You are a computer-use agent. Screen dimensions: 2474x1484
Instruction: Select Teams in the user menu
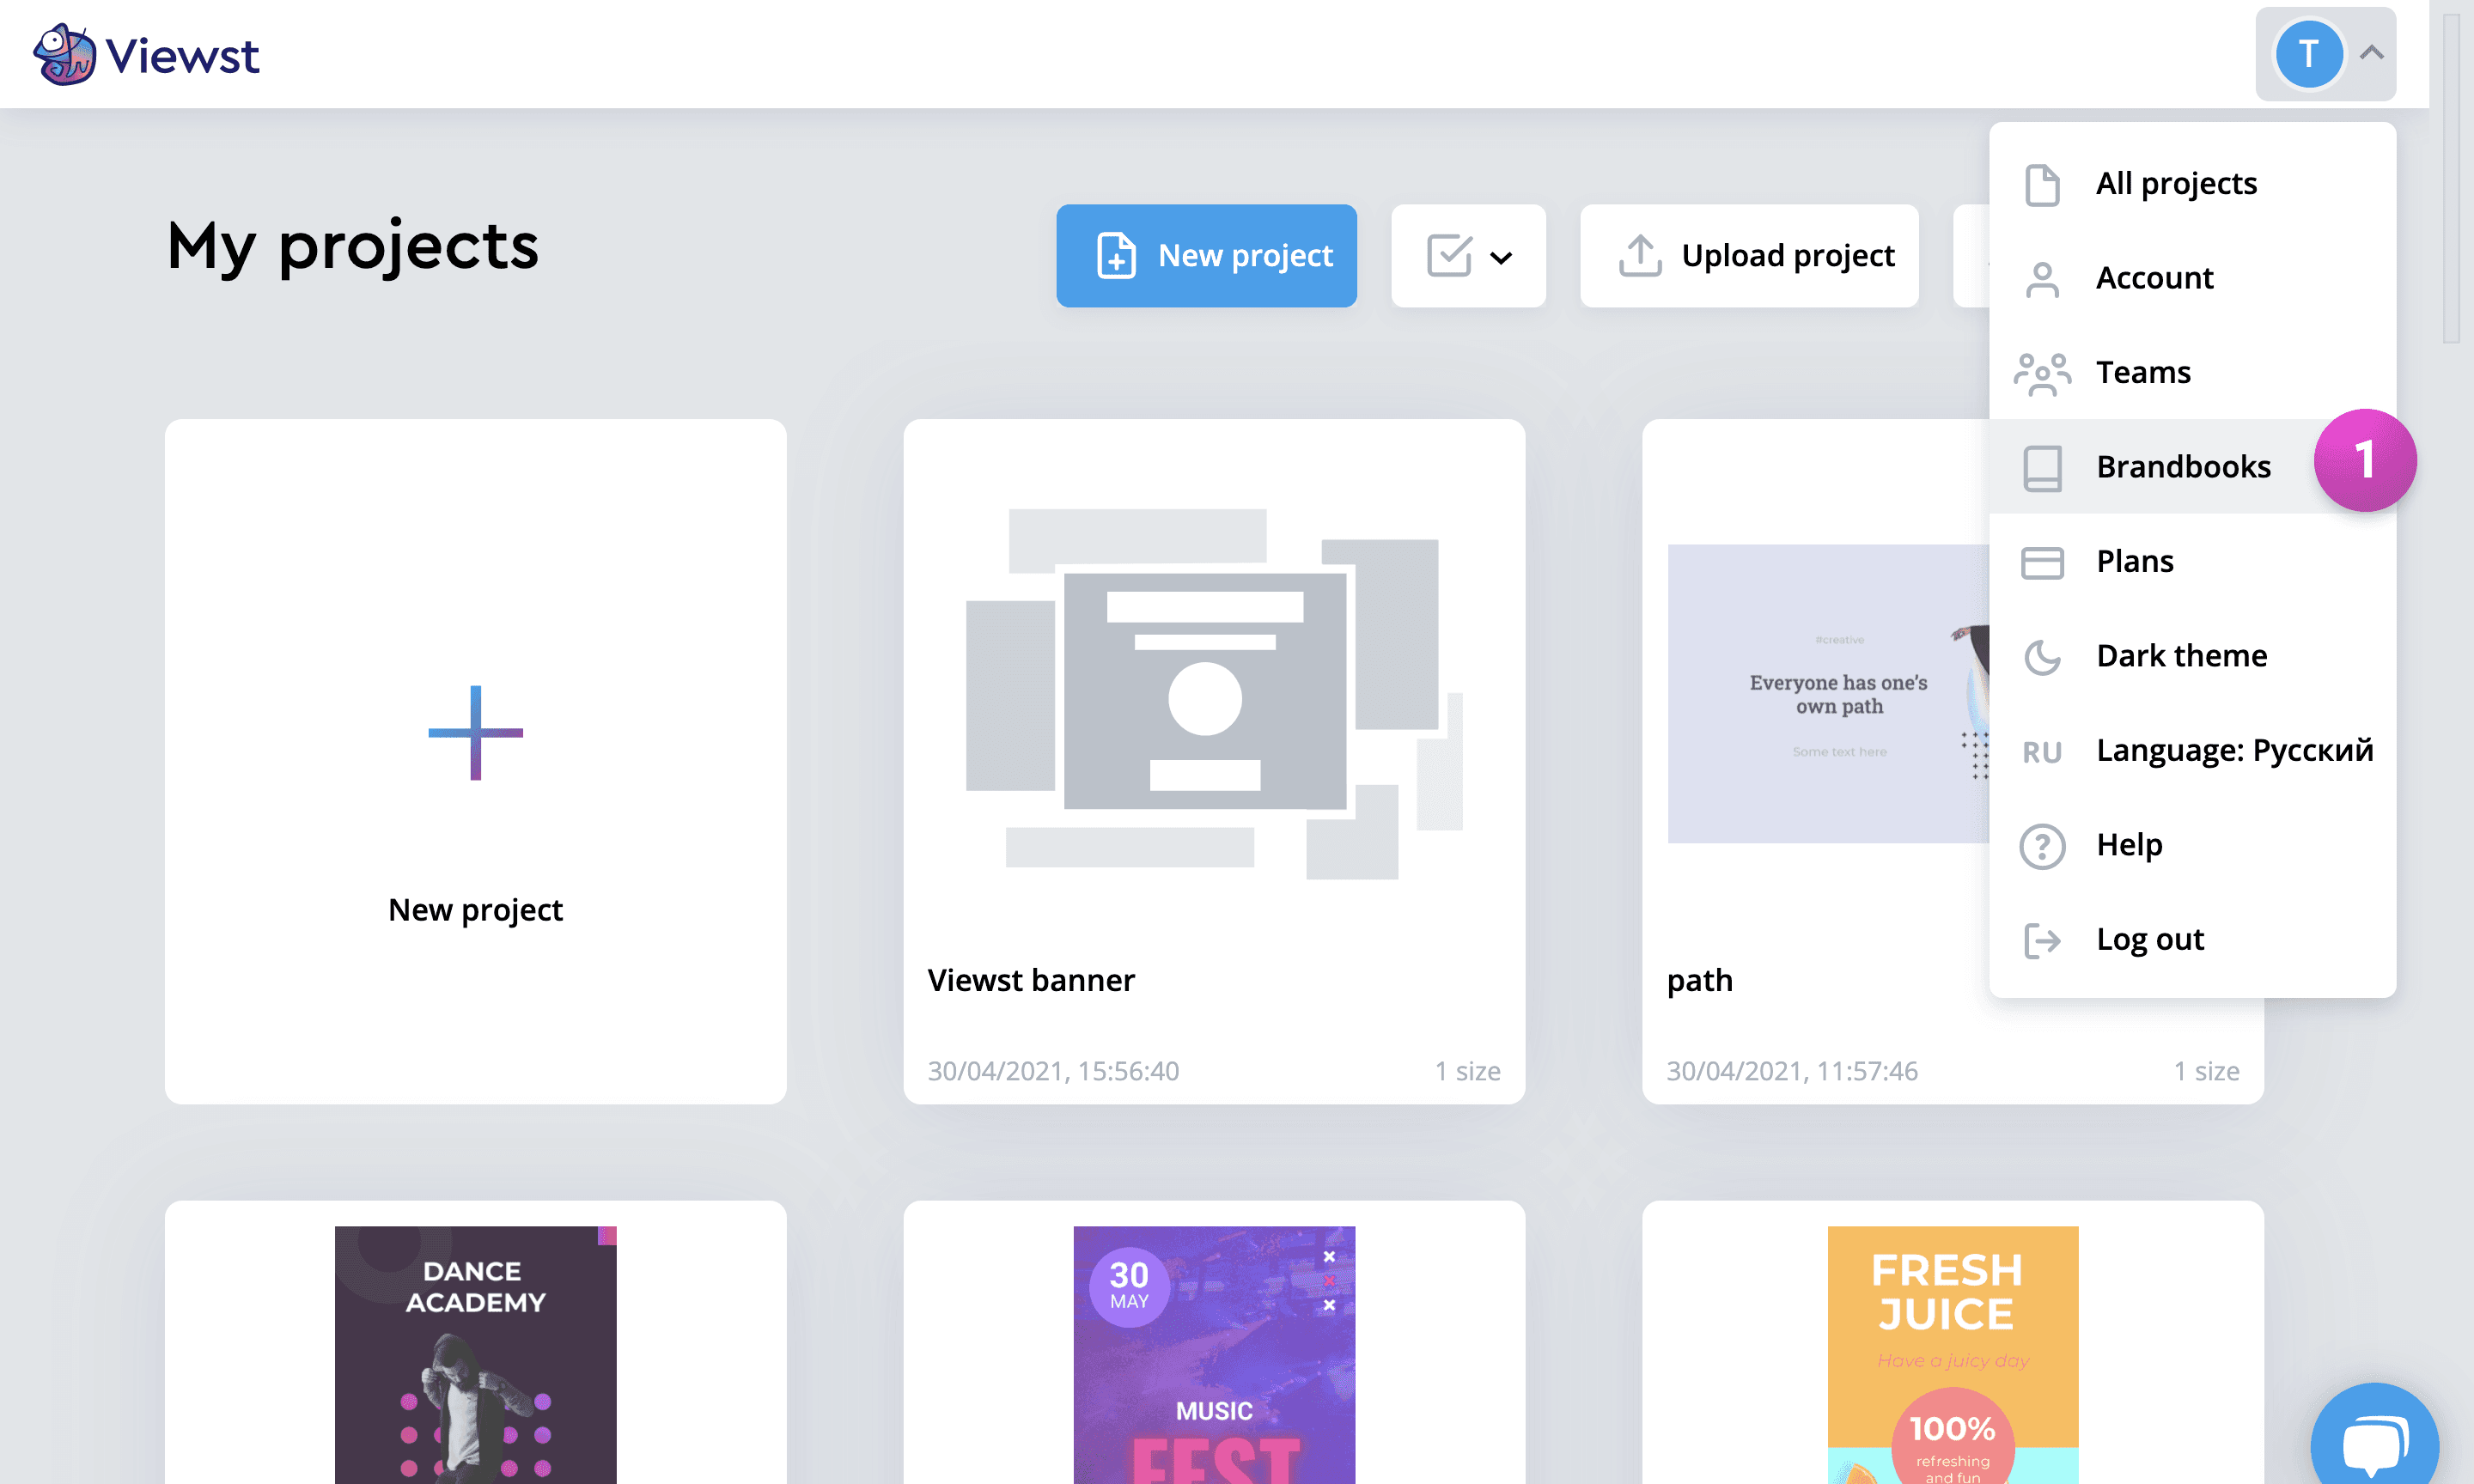[2142, 373]
